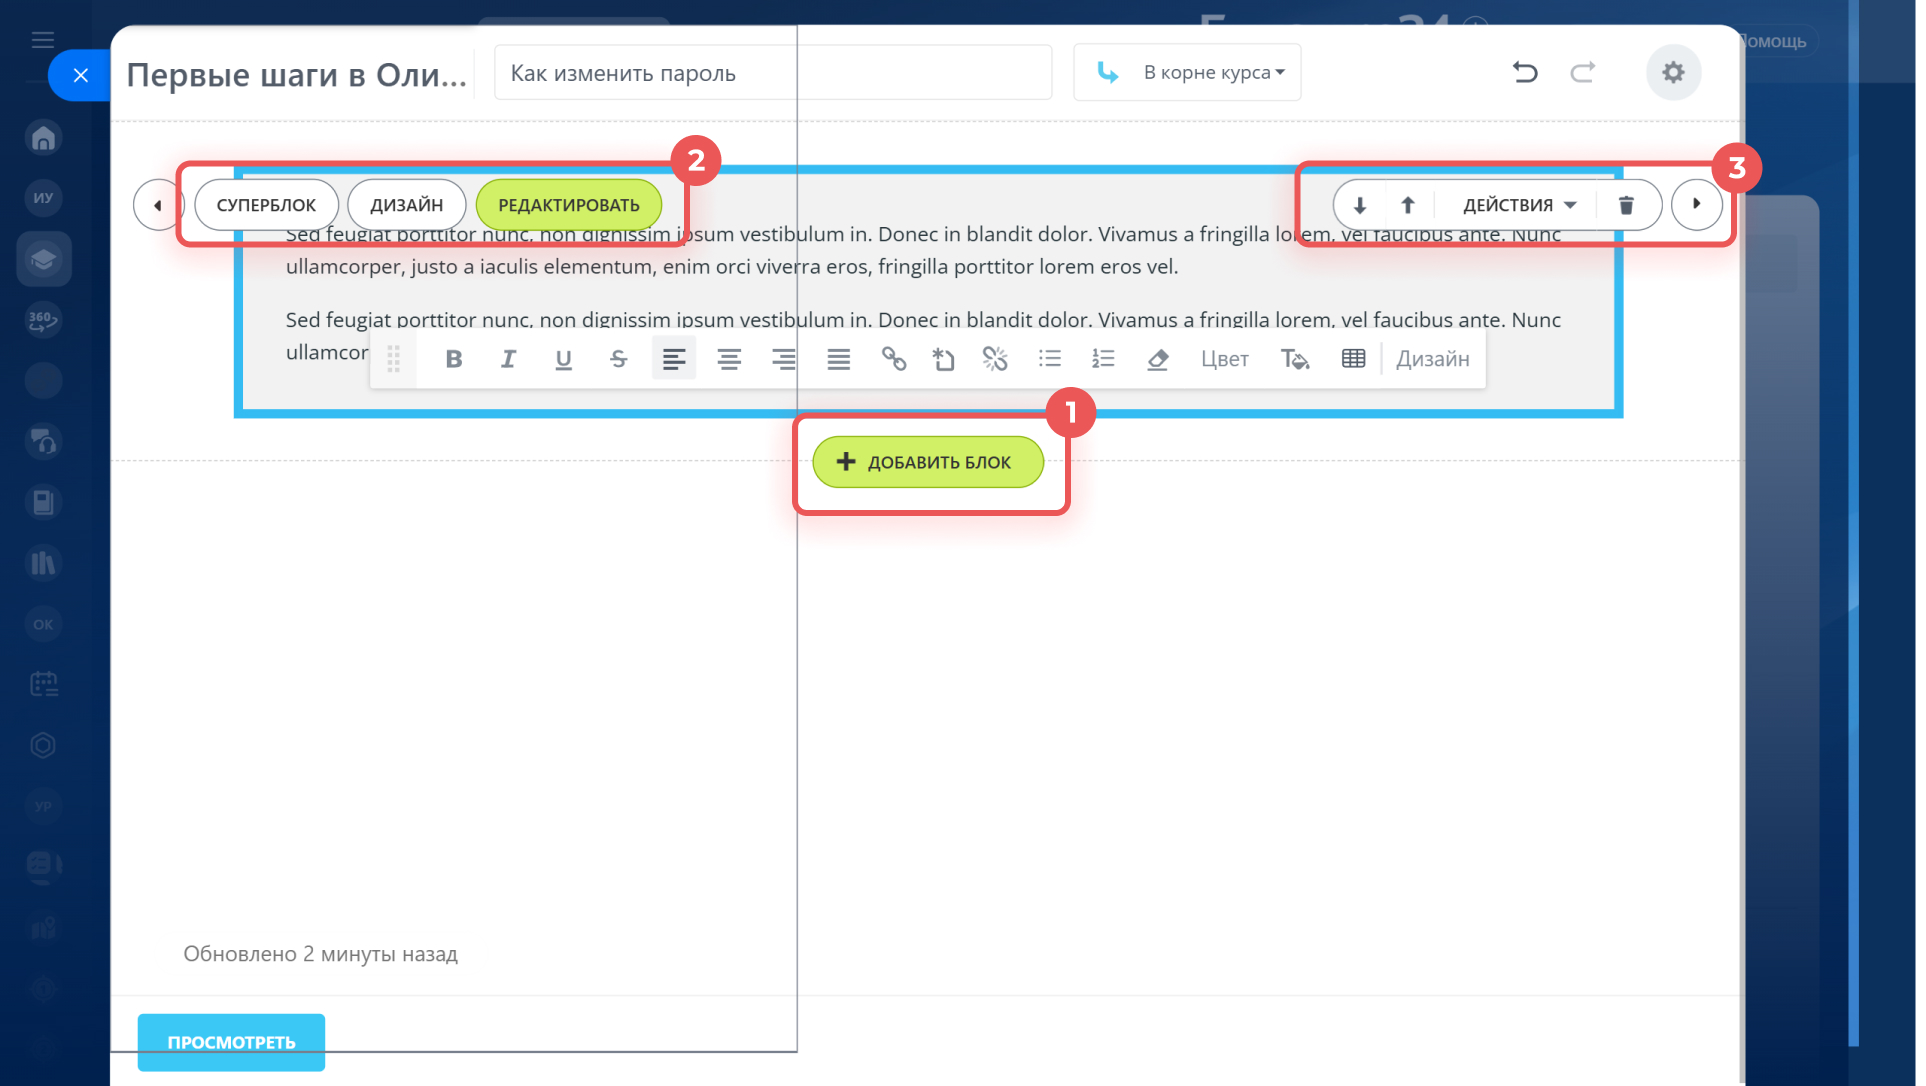The height and width of the screenshot is (1086, 1926).
Task: Apply strikethrough formatting
Action: [618, 359]
